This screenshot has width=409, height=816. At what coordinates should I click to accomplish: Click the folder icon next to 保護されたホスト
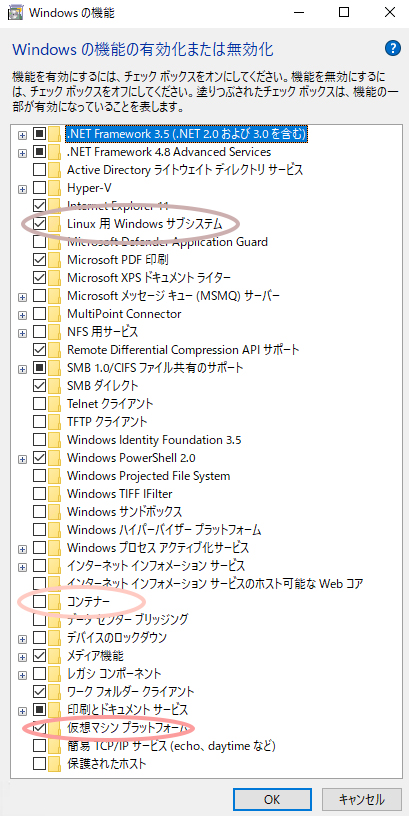click(55, 764)
